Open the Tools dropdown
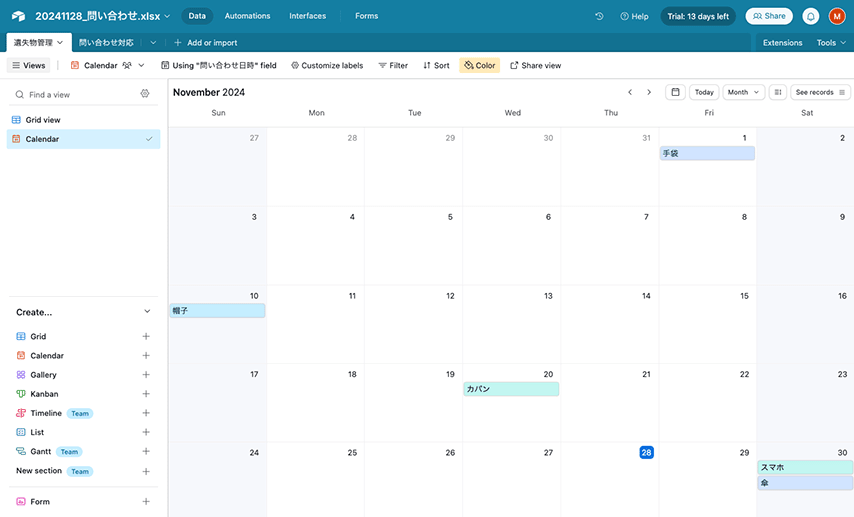 831,42
